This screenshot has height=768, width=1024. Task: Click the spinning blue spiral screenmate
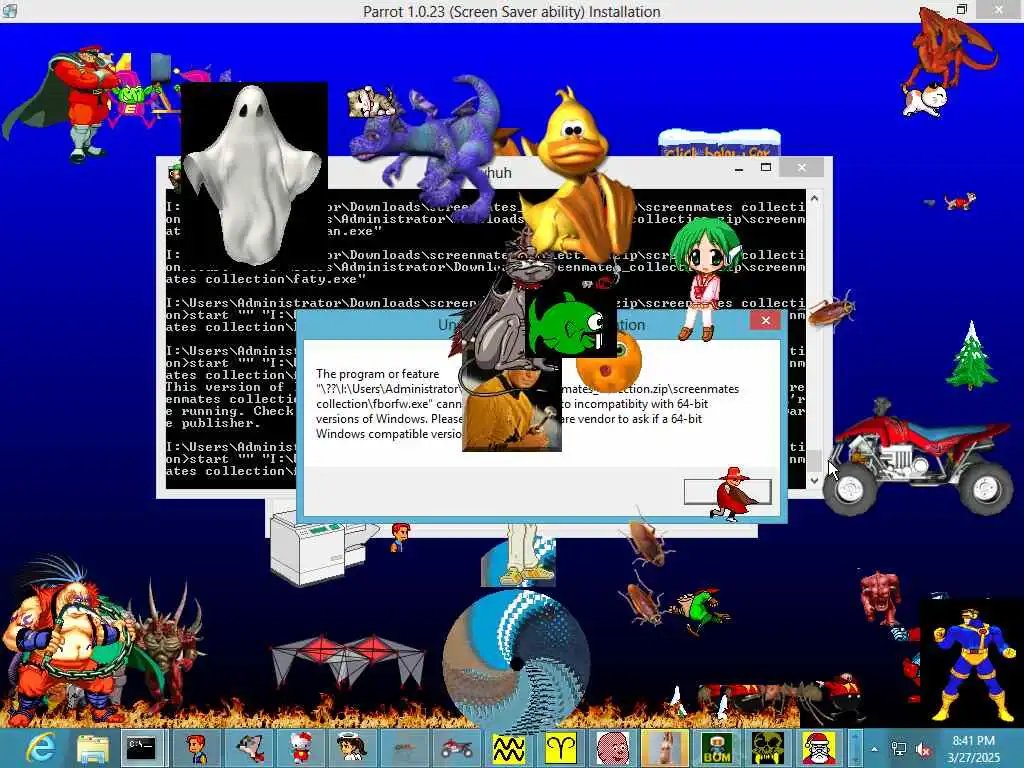(x=516, y=660)
